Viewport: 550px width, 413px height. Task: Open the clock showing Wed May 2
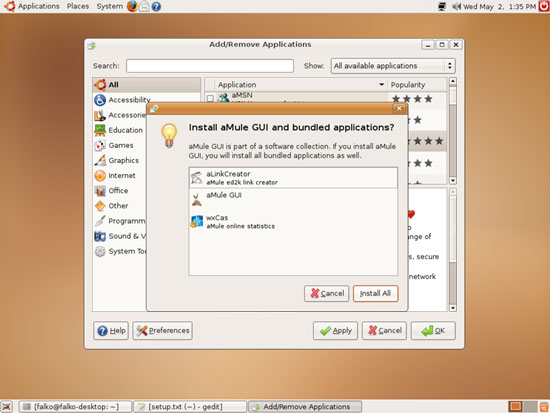[x=499, y=6]
